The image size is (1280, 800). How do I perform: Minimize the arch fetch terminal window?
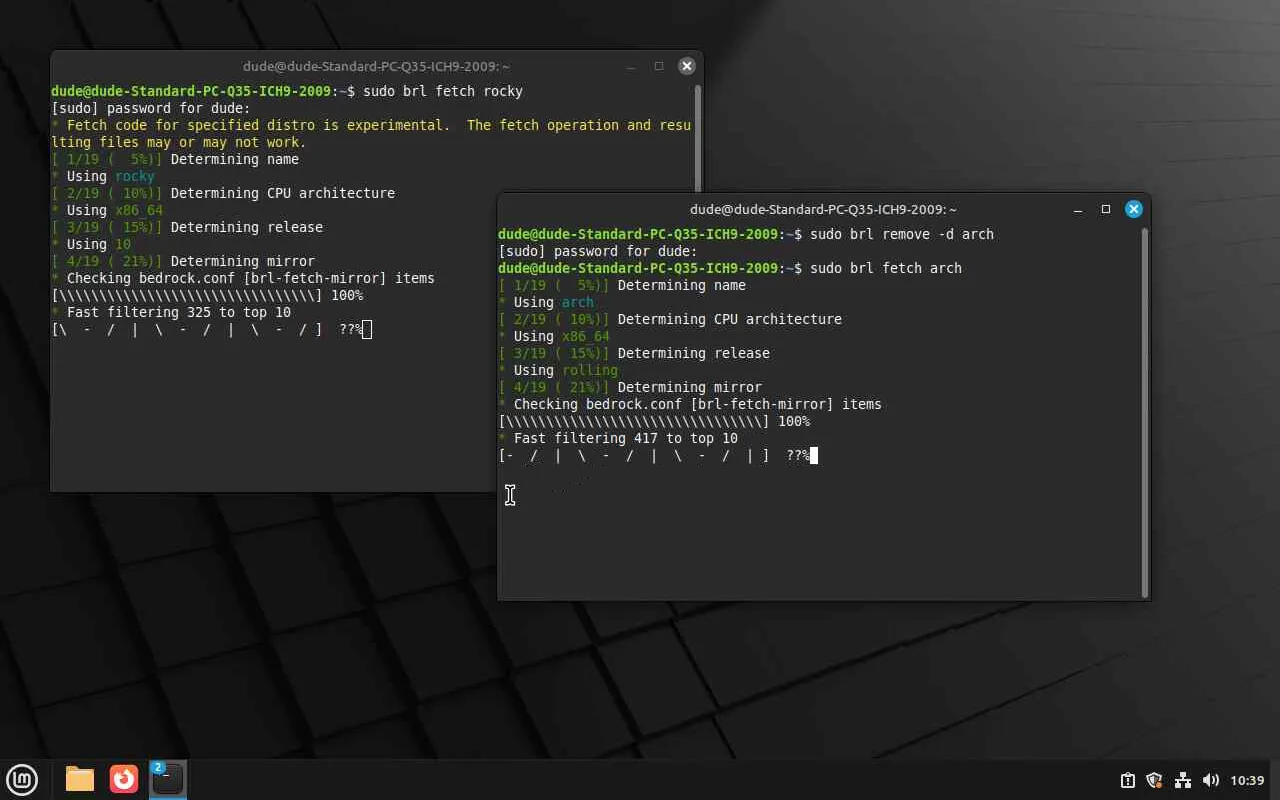(1078, 209)
